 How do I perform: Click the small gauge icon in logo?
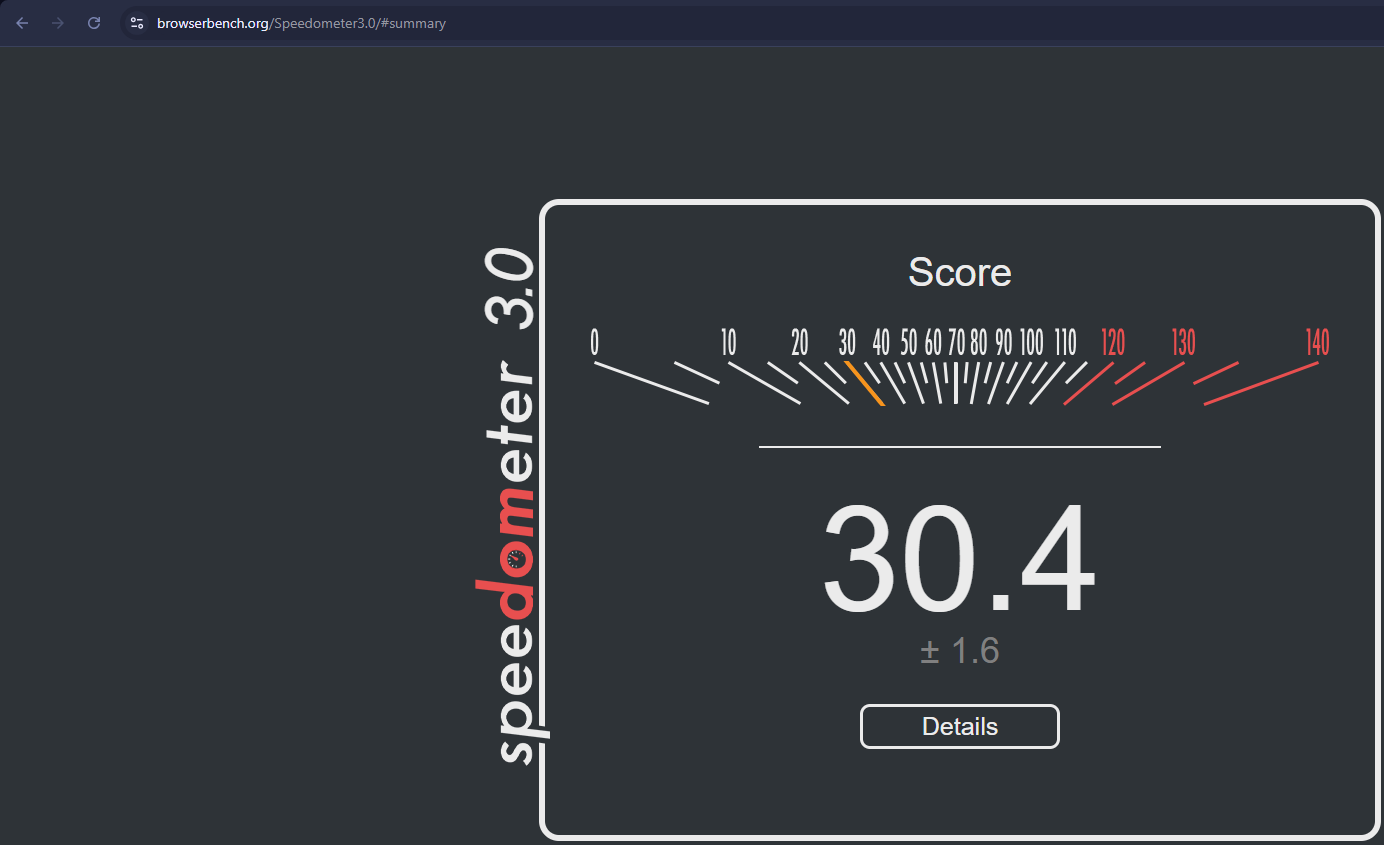click(x=516, y=559)
